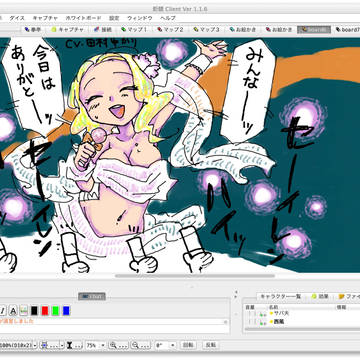
Task: Click the green speaker icon for 西風
Action: (x=262, y=322)
